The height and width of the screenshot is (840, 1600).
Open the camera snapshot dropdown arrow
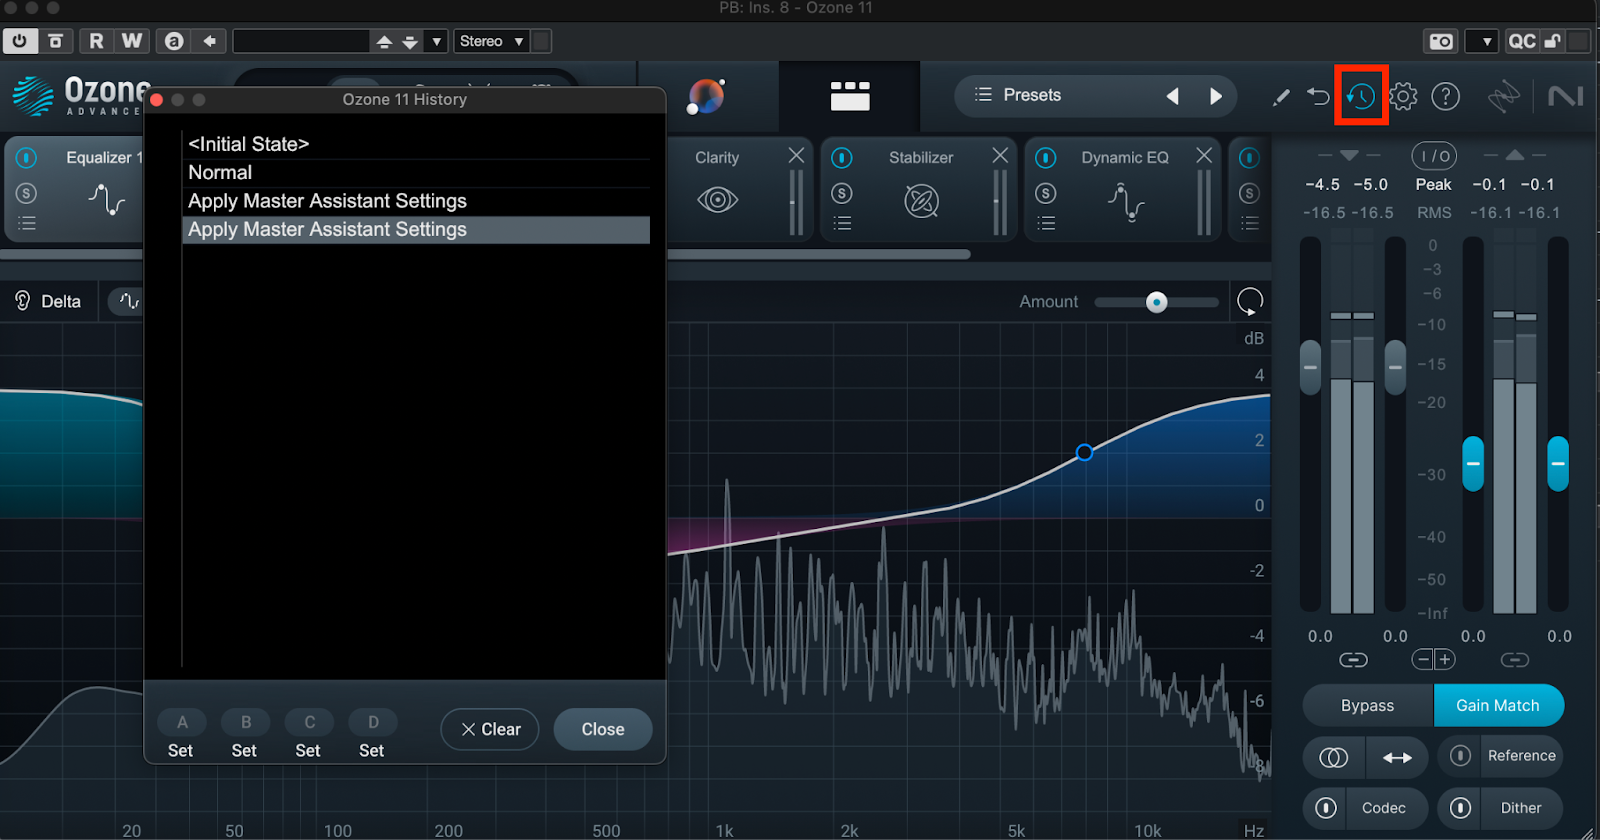1486,41
